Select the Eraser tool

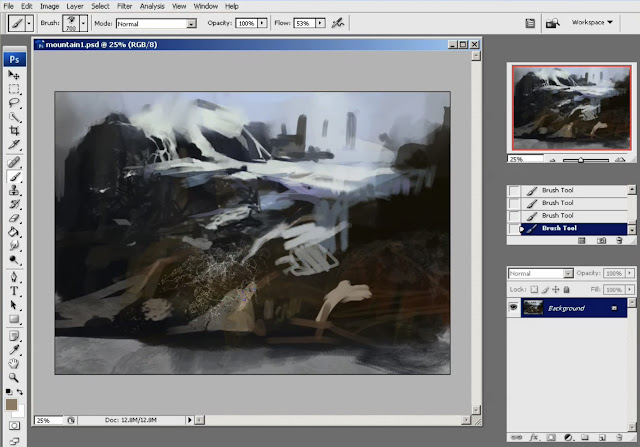pos(14,218)
